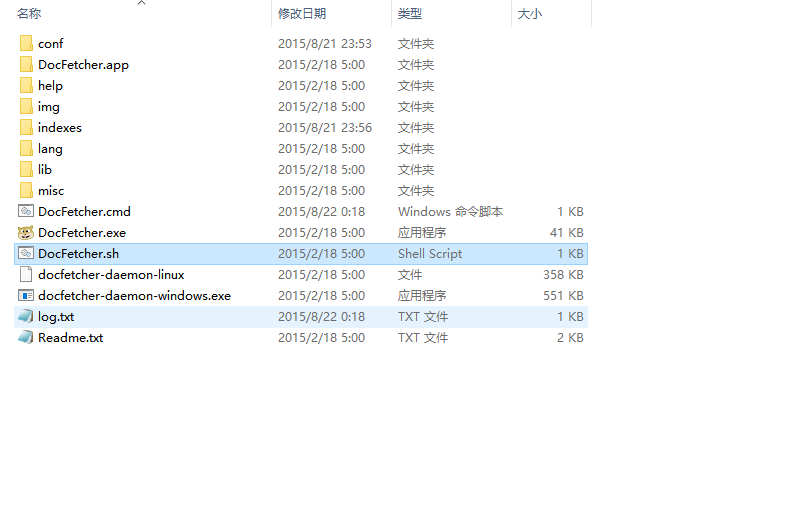Image resolution: width=799 pixels, height=527 pixels.
Task: Select the misc folder name
Action: 51,191
